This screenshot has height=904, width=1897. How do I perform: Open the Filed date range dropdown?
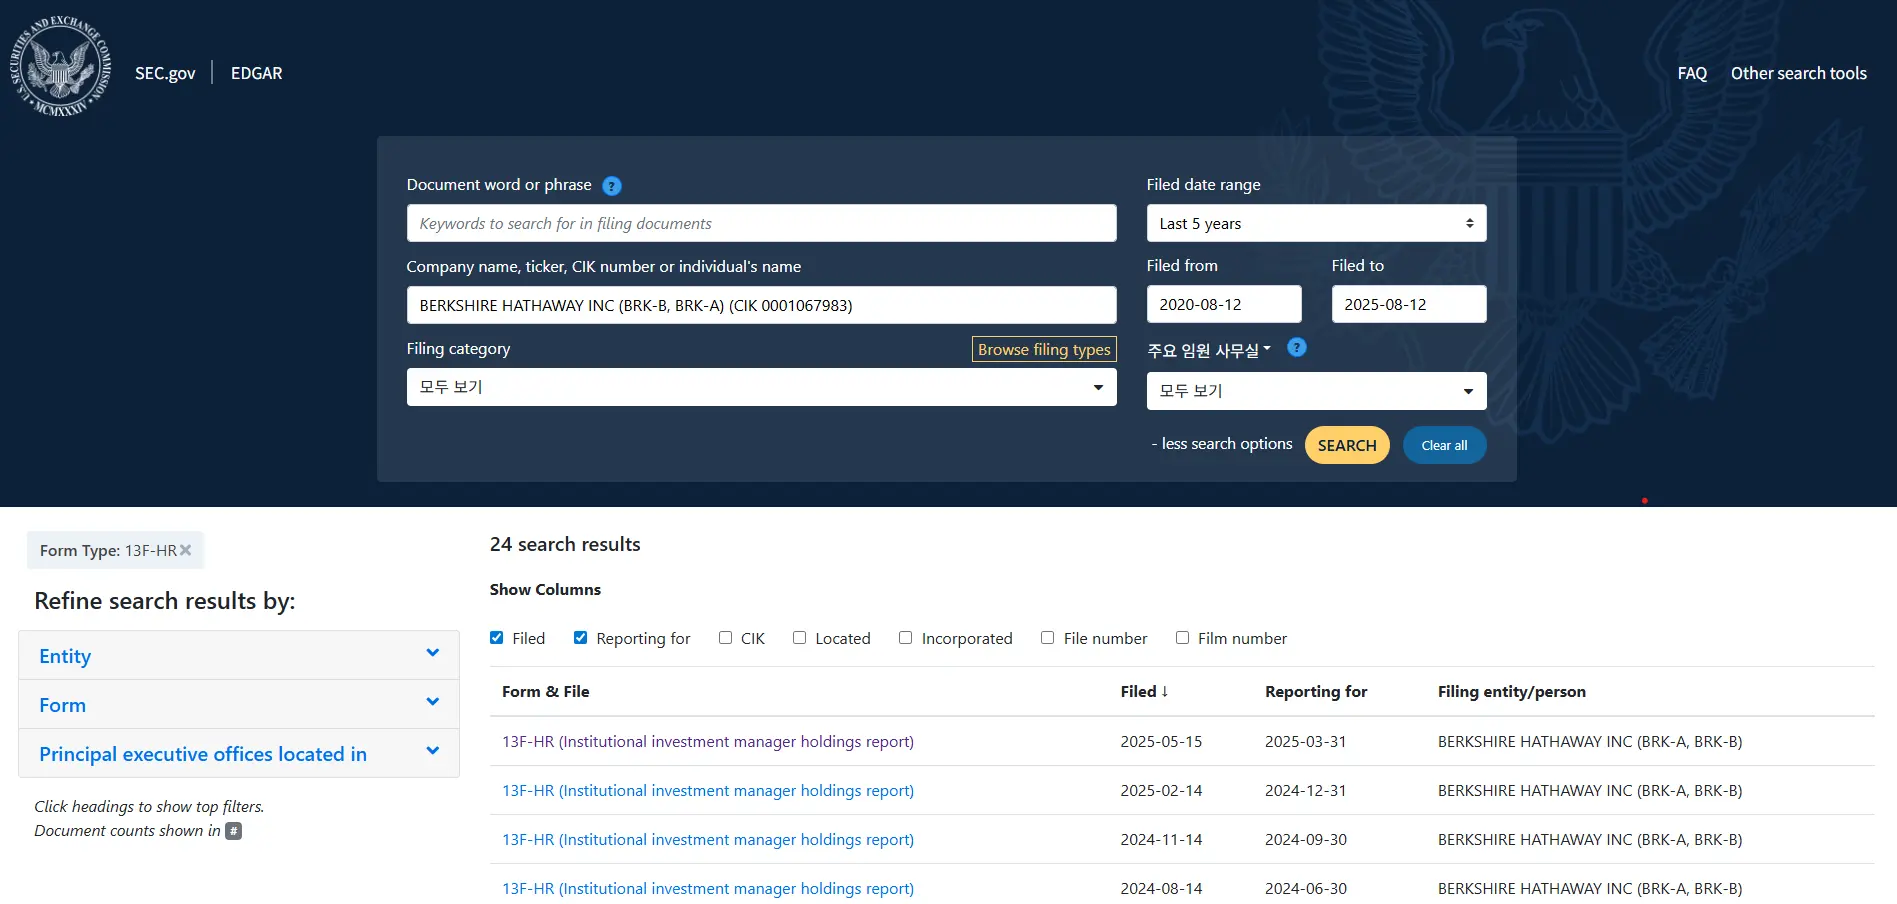point(1316,223)
